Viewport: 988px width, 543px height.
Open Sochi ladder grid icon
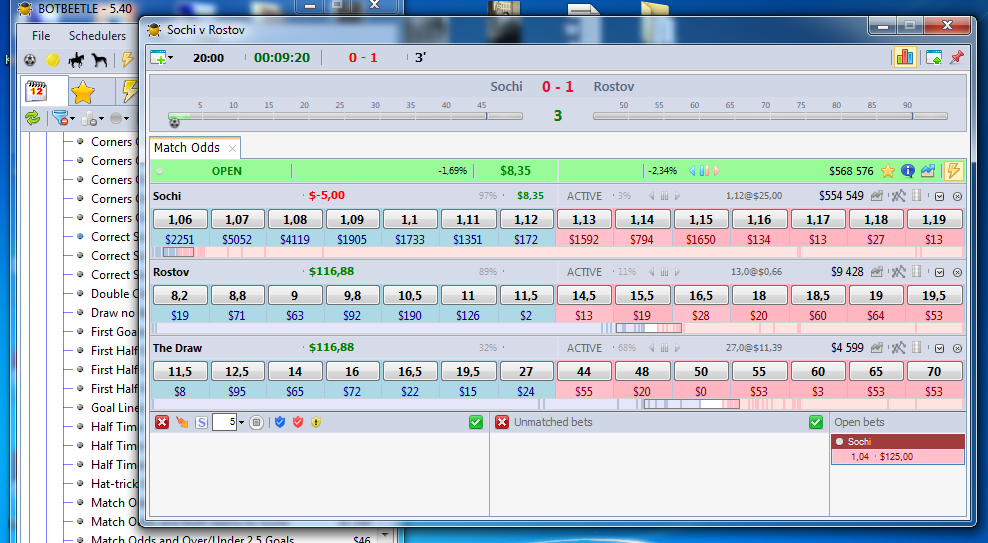pyautogui.click(x=917, y=196)
